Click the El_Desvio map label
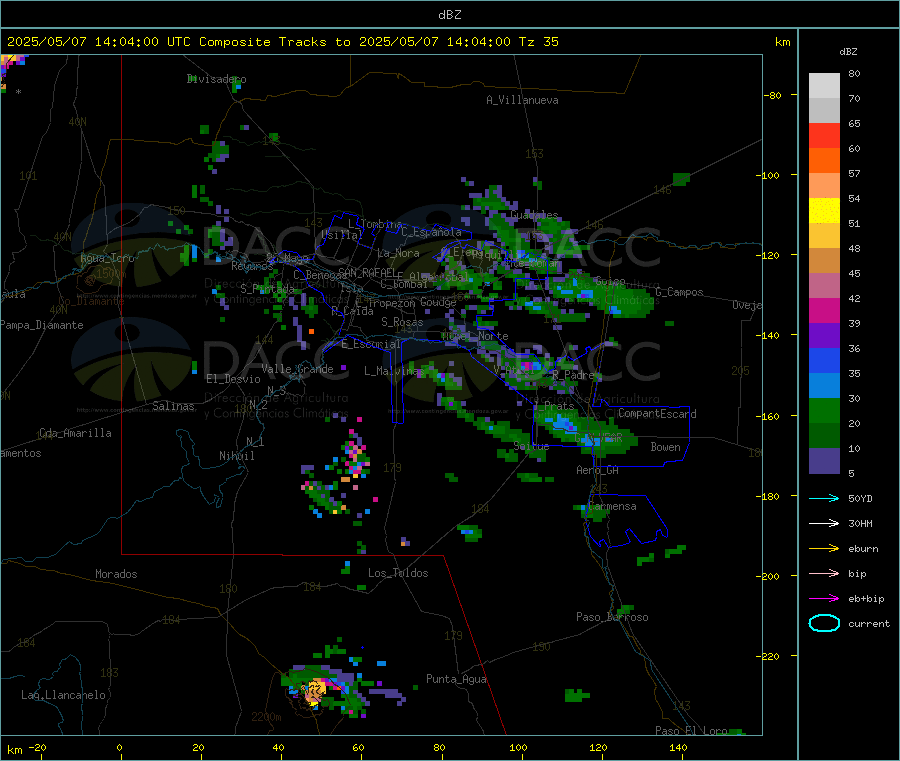 point(234,379)
